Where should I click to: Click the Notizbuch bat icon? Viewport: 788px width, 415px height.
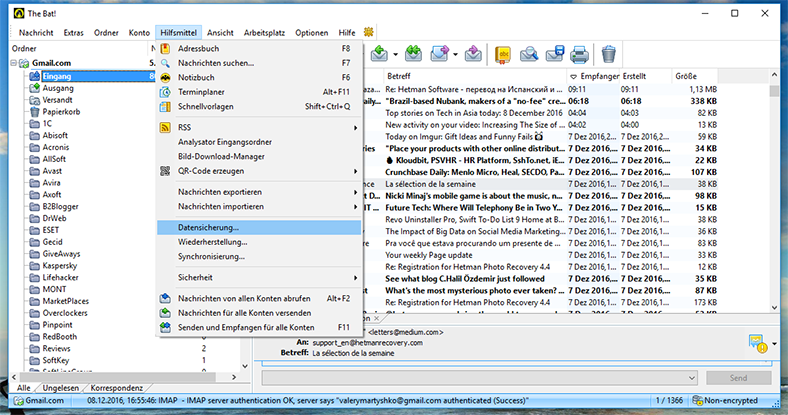click(165, 78)
